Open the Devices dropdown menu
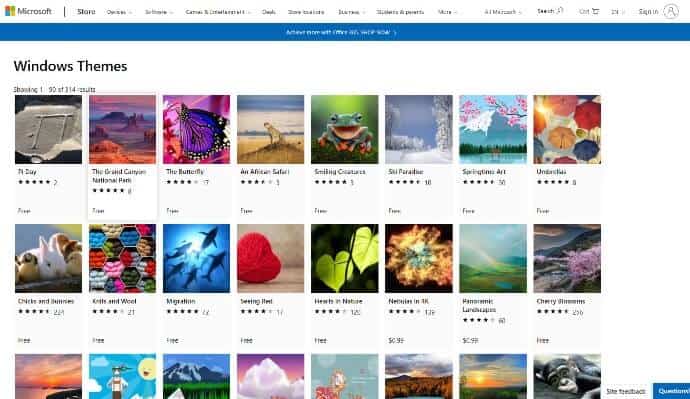The height and width of the screenshot is (399, 690). 119,12
